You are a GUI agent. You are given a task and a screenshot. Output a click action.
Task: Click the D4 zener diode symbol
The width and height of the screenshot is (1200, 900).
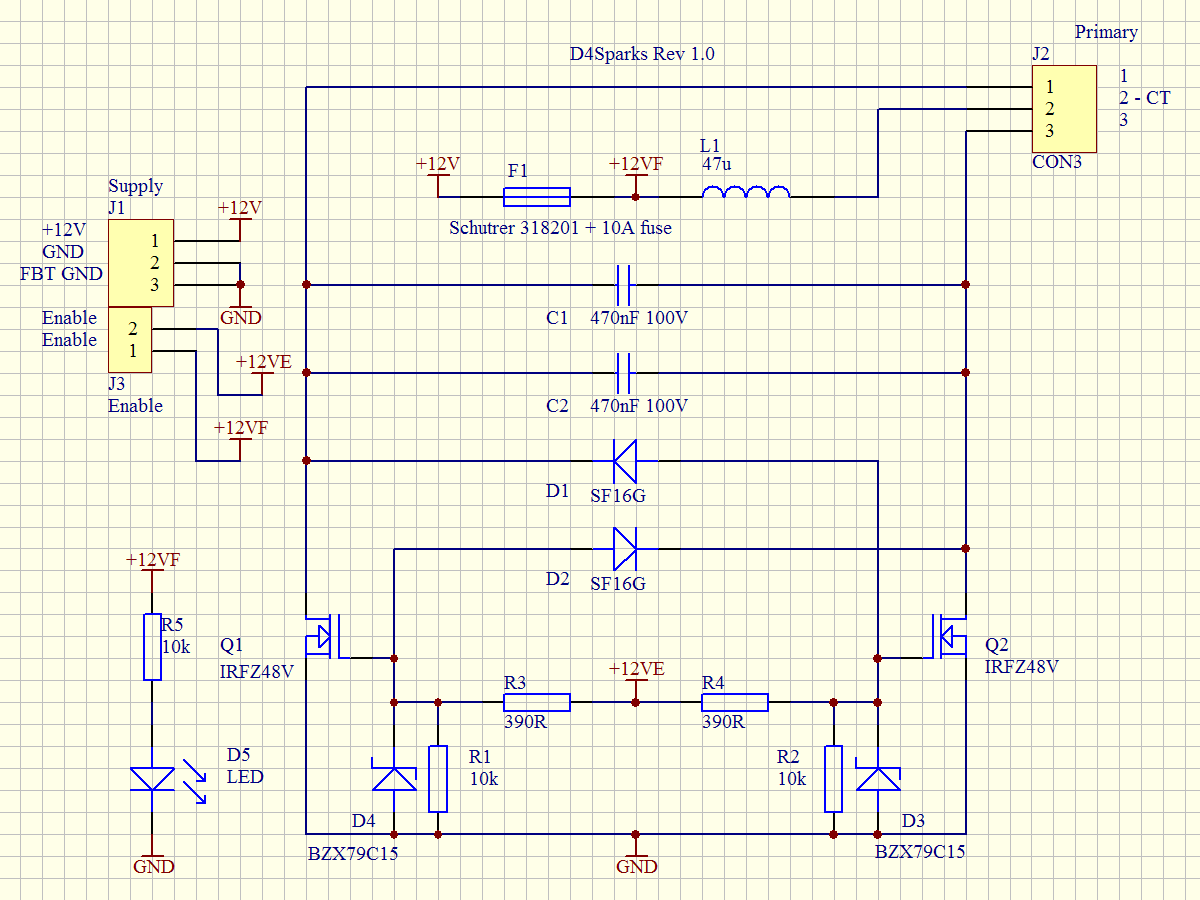pyautogui.click(x=394, y=778)
